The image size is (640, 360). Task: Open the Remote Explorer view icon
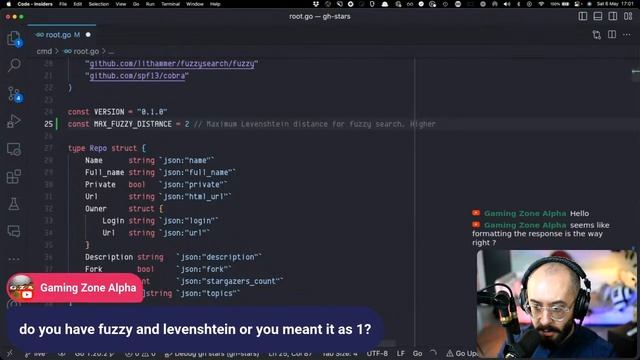[14, 149]
